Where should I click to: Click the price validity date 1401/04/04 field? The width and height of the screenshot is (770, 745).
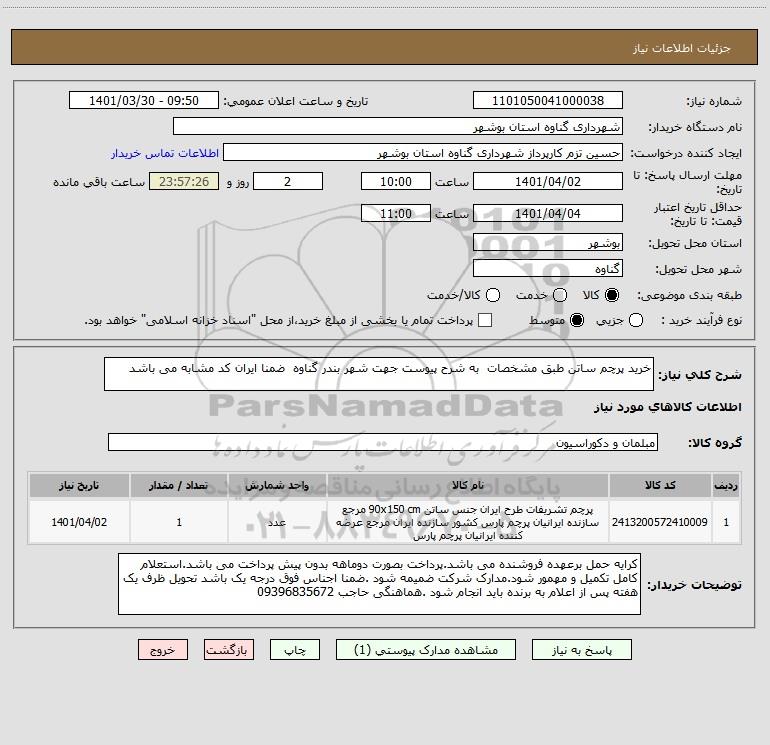tap(548, 213)
